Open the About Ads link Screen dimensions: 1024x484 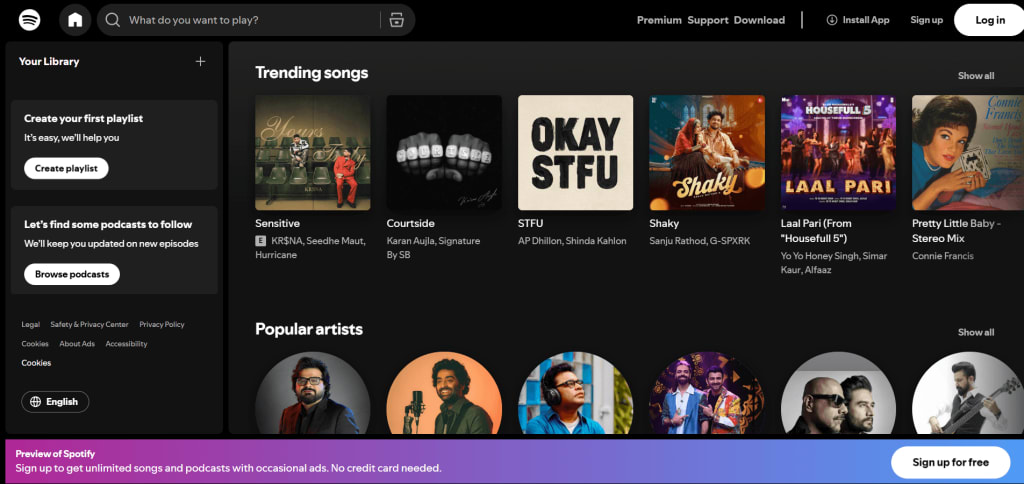click(77, 344)
